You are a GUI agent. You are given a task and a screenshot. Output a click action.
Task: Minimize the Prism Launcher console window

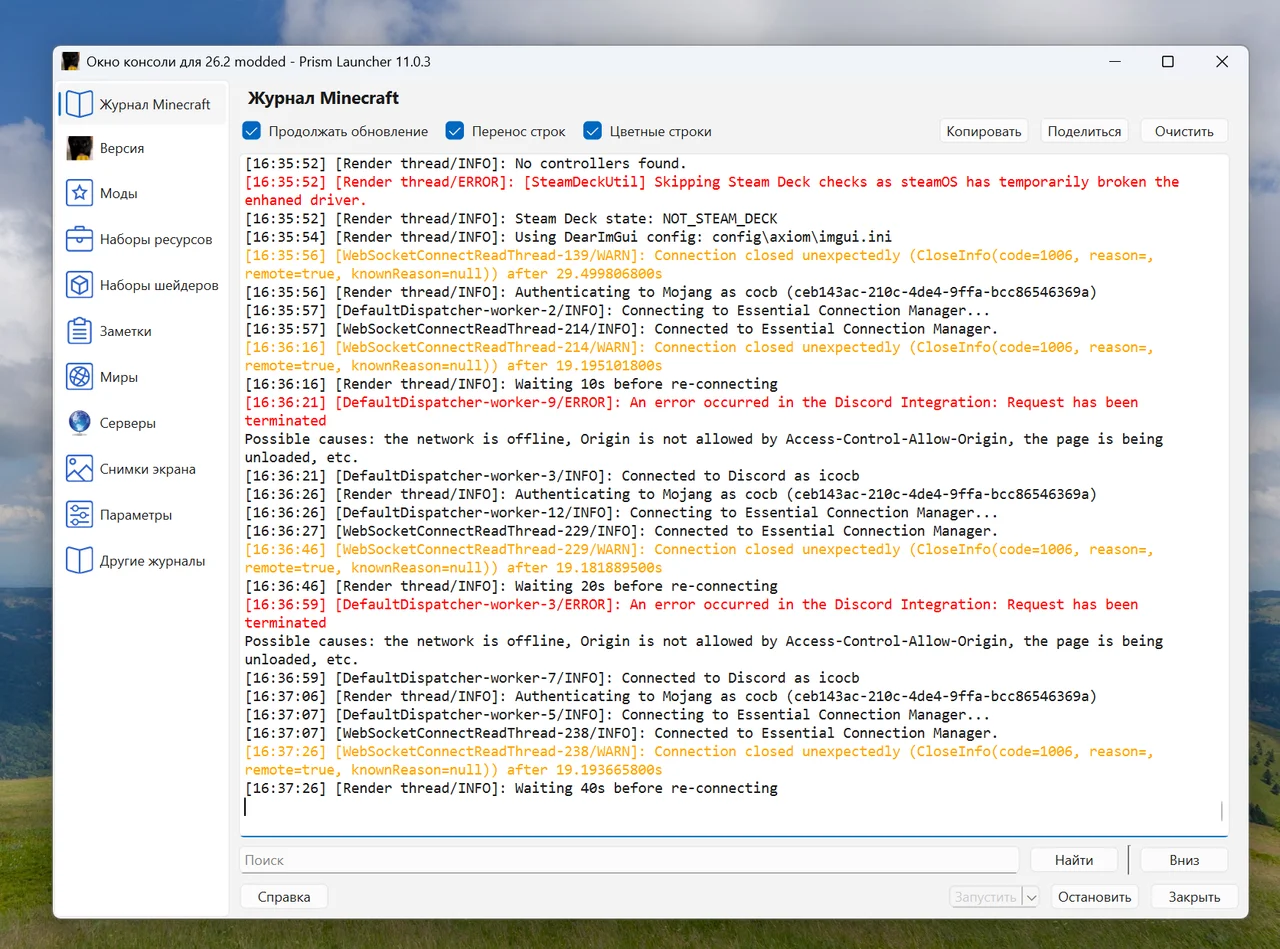click(x=1114, y=62)
